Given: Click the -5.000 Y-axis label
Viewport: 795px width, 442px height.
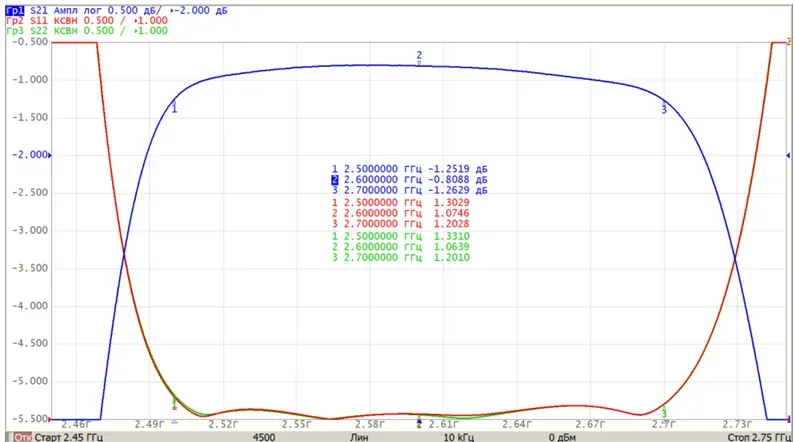Looking at the screenshot, I should pos(30,381).
